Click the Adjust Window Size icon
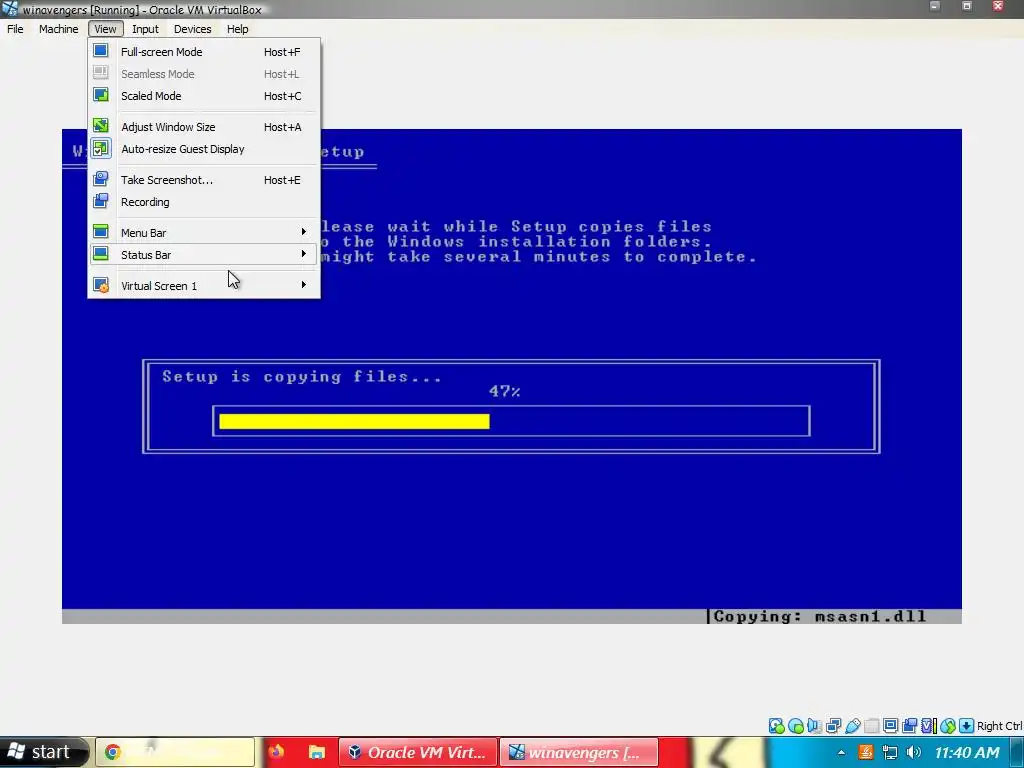1024x768 pixels. [101, 126]
